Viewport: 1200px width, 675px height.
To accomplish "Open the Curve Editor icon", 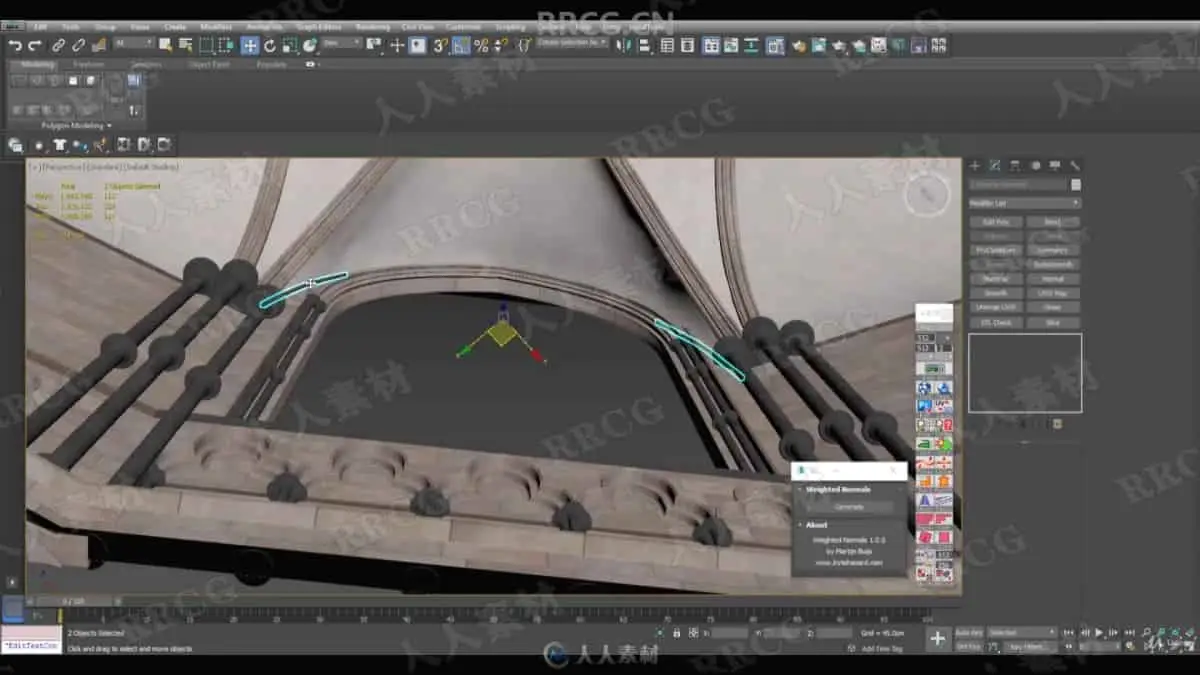I will pyautogui.click(x=731, y=45).
